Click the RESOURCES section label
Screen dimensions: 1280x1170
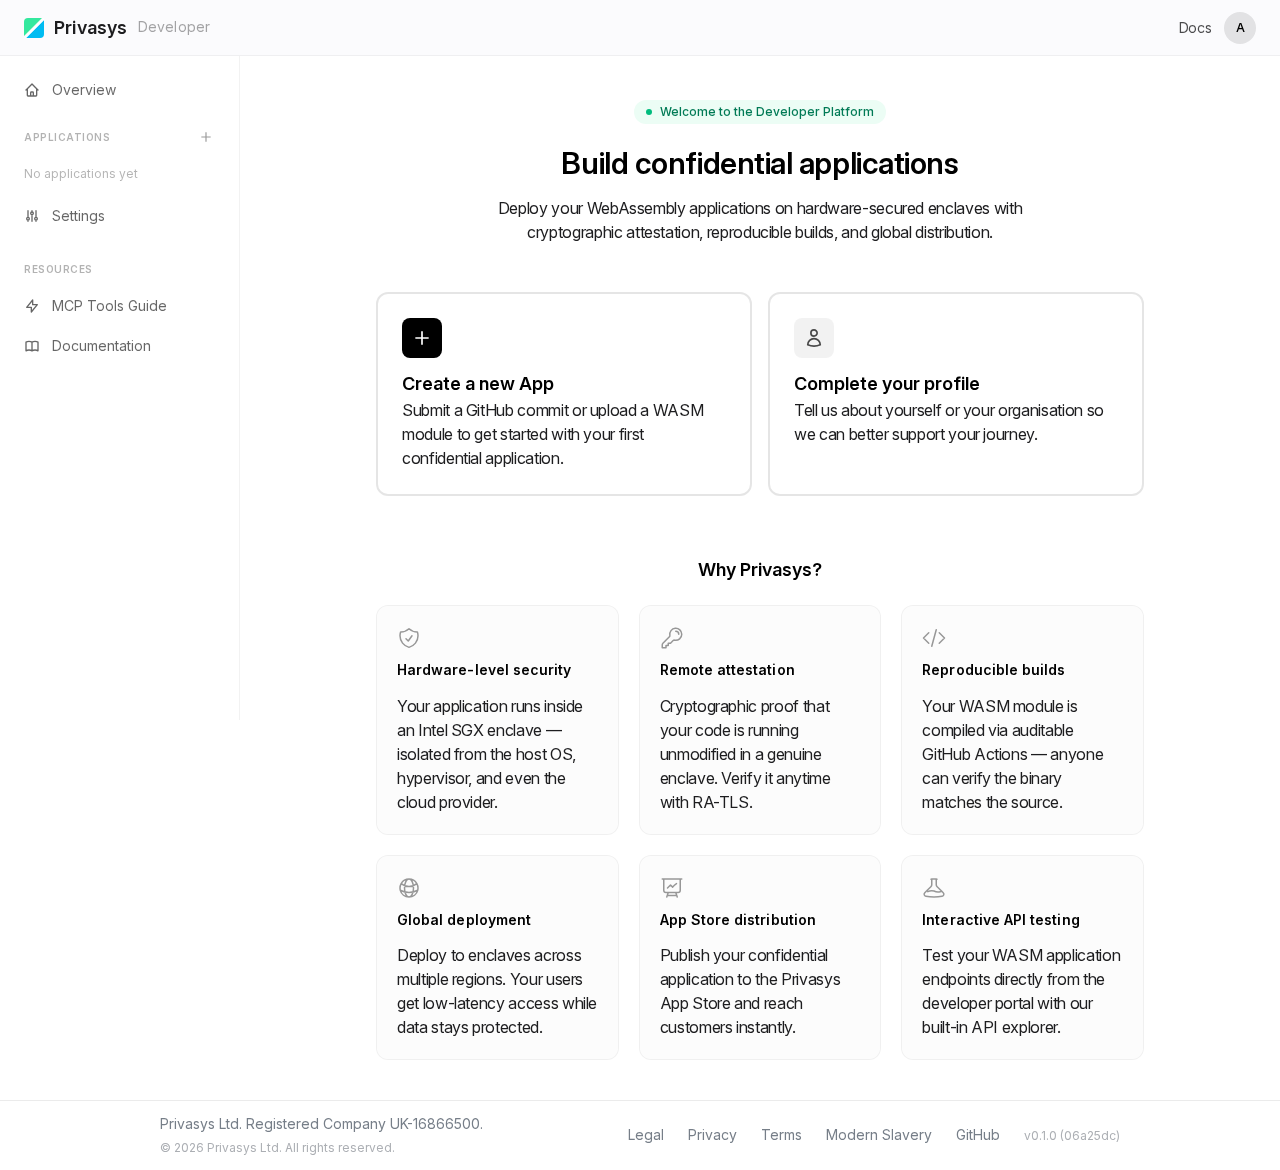pyautogui.click(x=58, y=269)
